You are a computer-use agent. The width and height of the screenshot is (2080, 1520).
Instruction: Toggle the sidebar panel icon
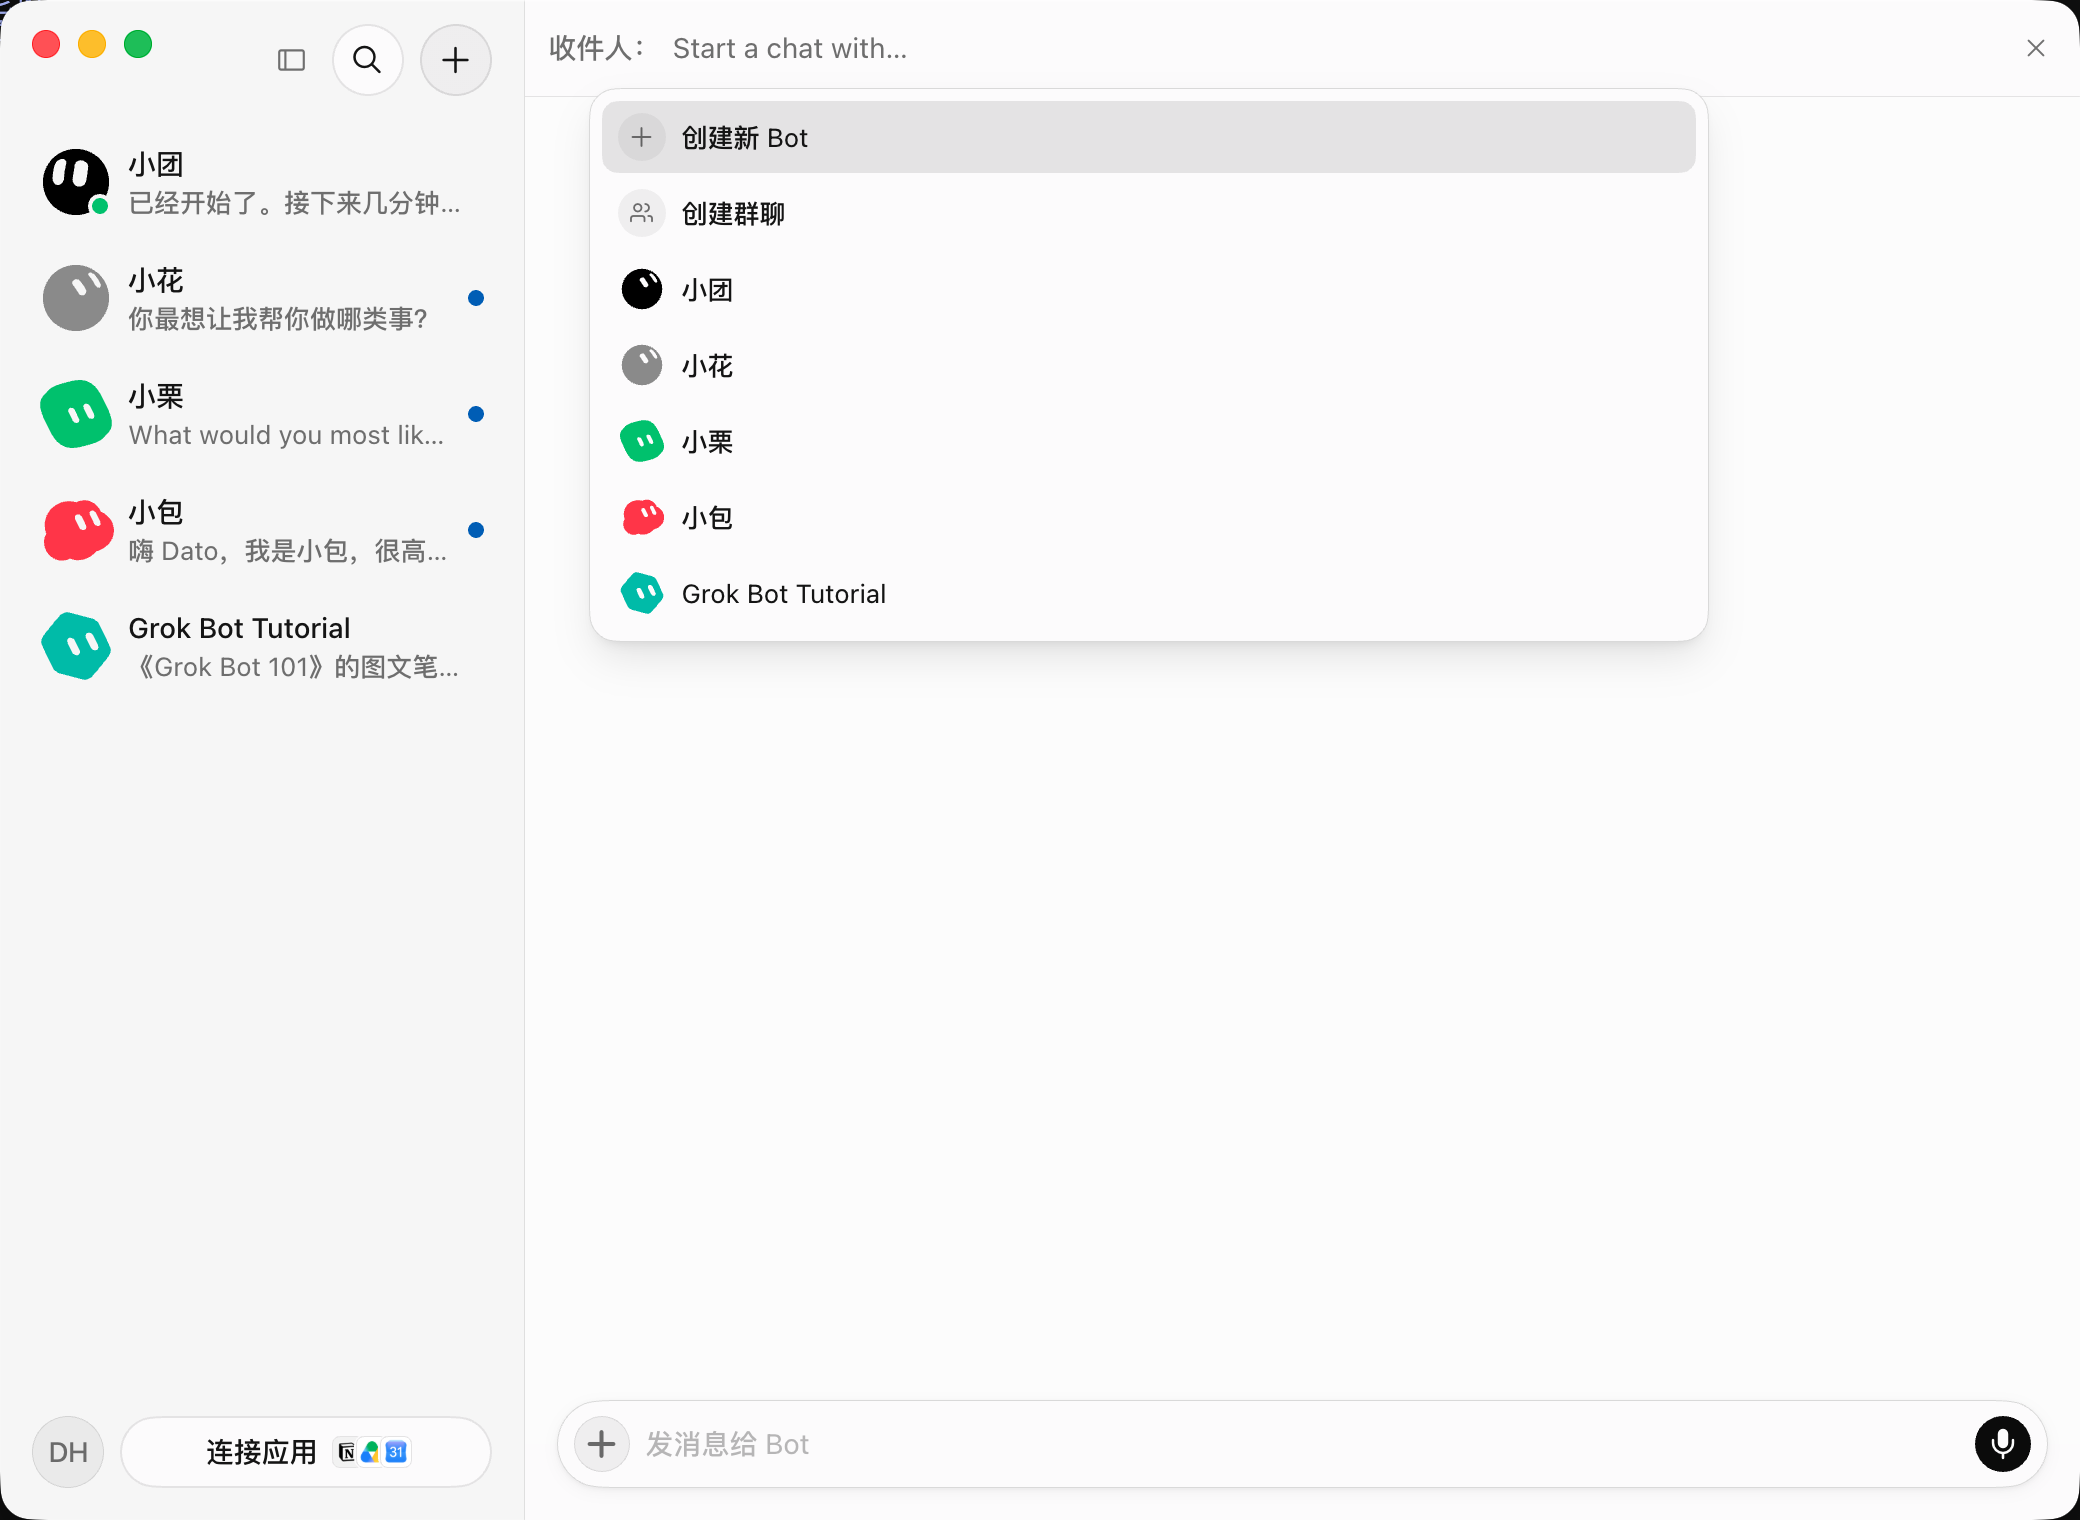coord(291,60)
